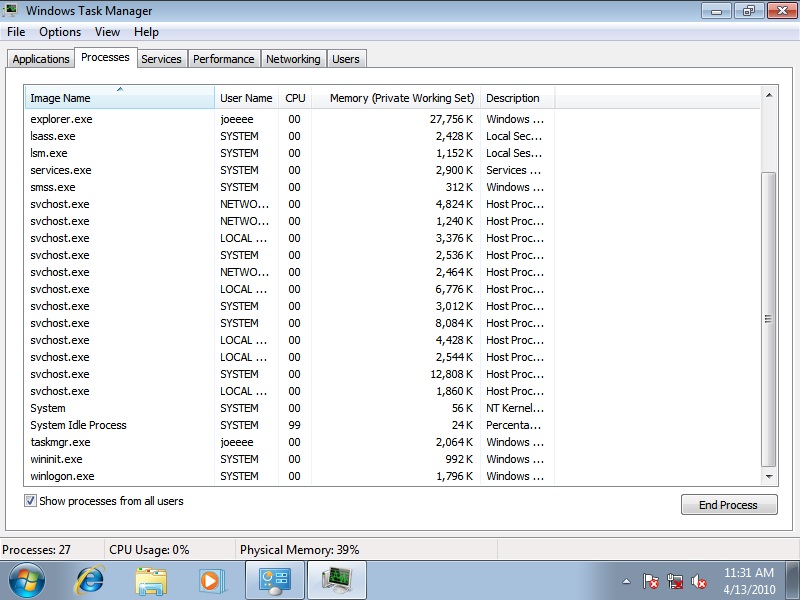
Task: Launch Internet Explorer from the taskbar
Action: [90, 580]
